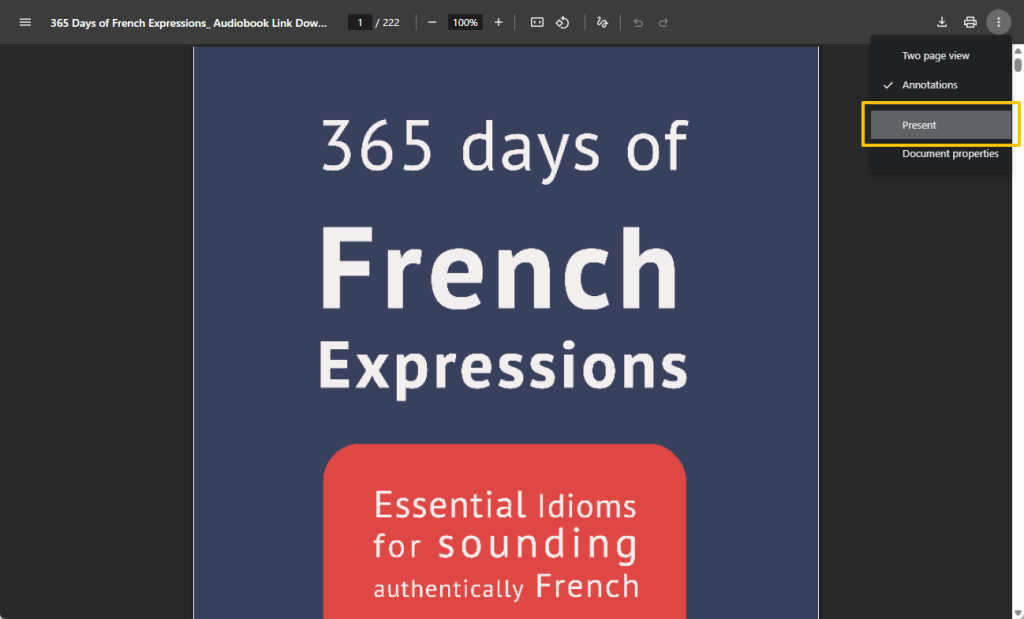Open the page thumbnails sidebar menu
This screenshot has height=619, width=1024.
click(24, 22)
